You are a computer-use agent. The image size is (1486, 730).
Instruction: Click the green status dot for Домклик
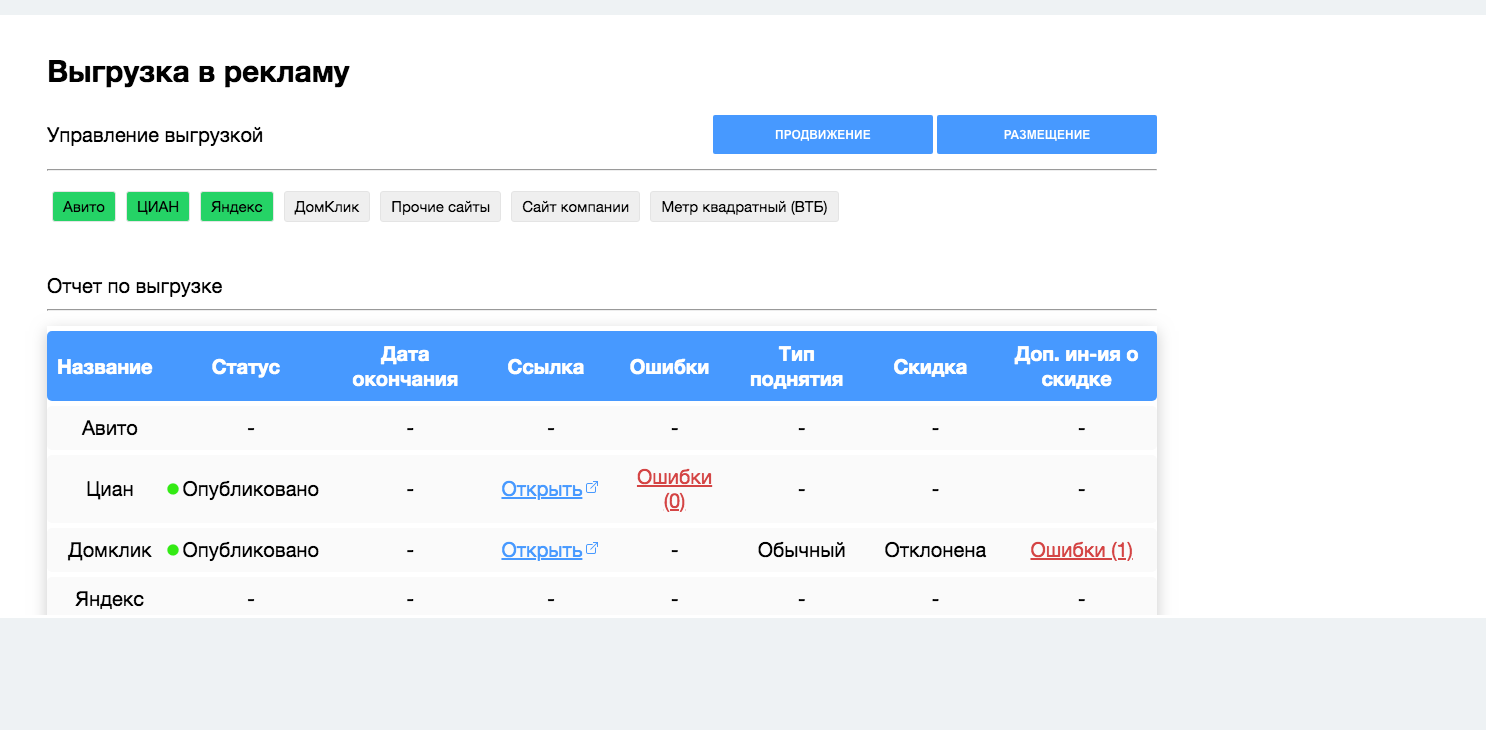click(173, 550)
